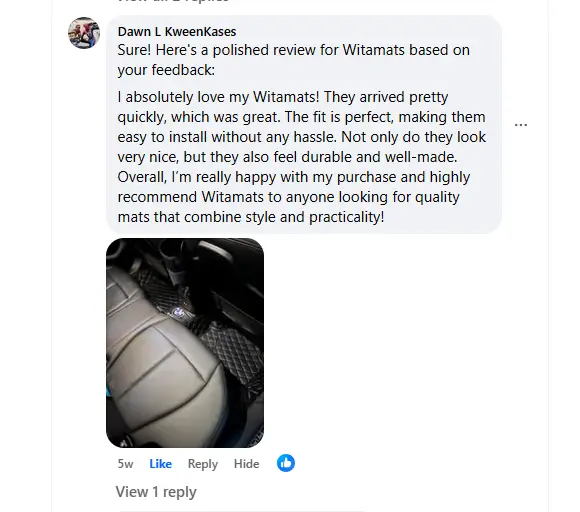Image resolution: width=580 pixels, height=512 pixels.
Task: Reply to the Witamats review comment
Action: [203, 464]
